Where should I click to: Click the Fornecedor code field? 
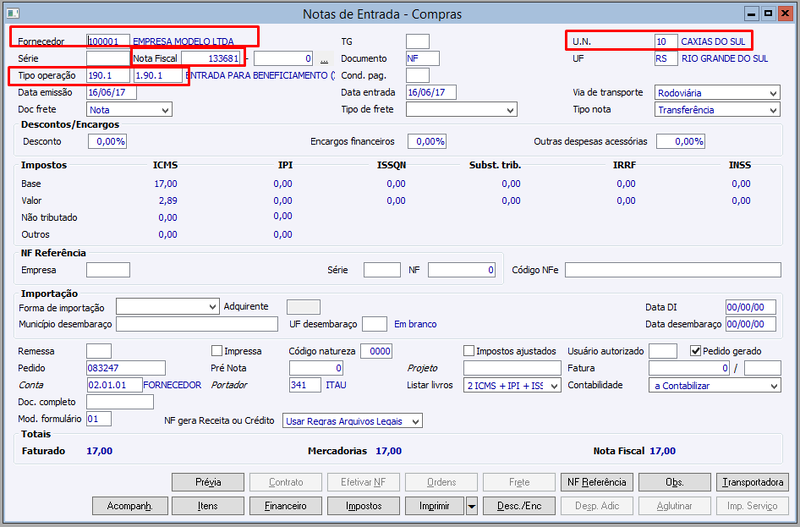pyautogui.click(x=108, y=41)
